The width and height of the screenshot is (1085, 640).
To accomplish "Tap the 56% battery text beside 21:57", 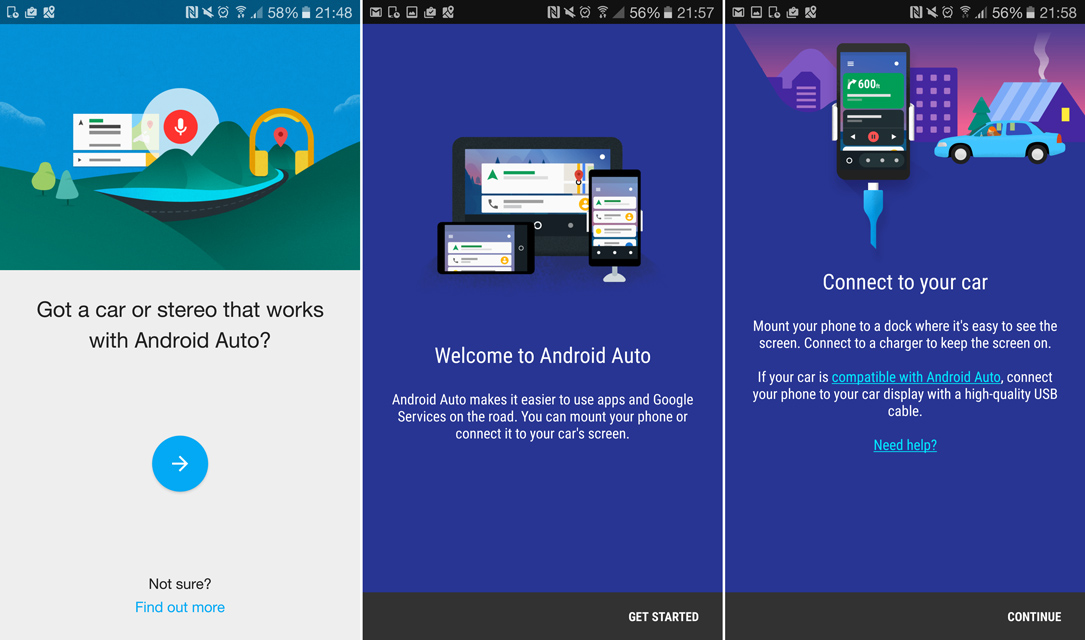I will (645, 12).
